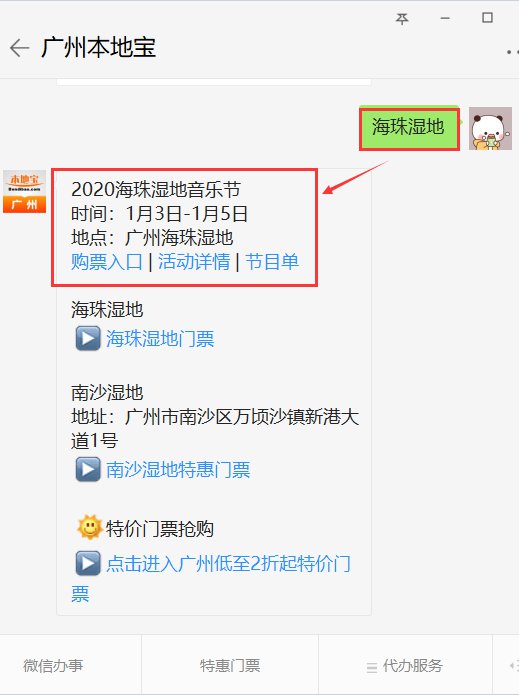Screen dimensions: 519x695
Task: Click play icon beside 点击进入广州低至2折起特价门票
Action: 88,563
